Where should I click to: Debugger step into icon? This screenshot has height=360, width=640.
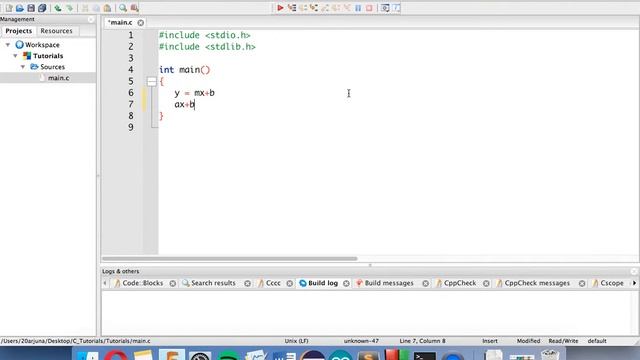click(x=314, y=8)
